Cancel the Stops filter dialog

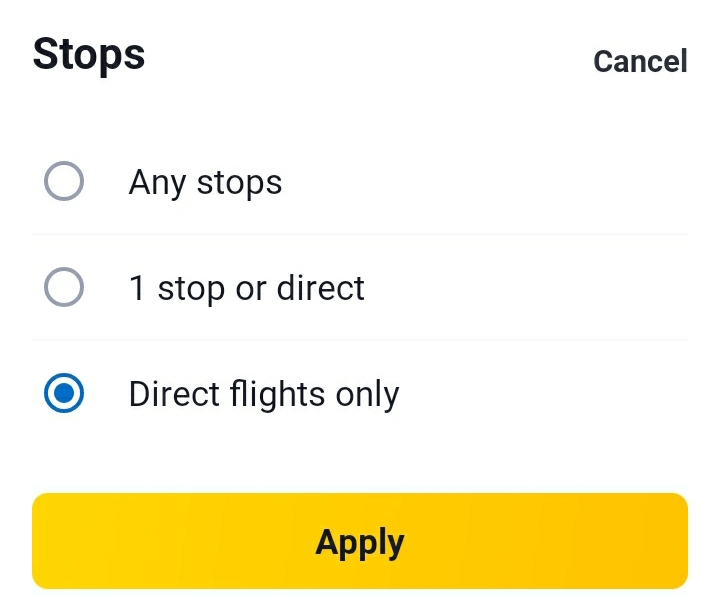640,61
